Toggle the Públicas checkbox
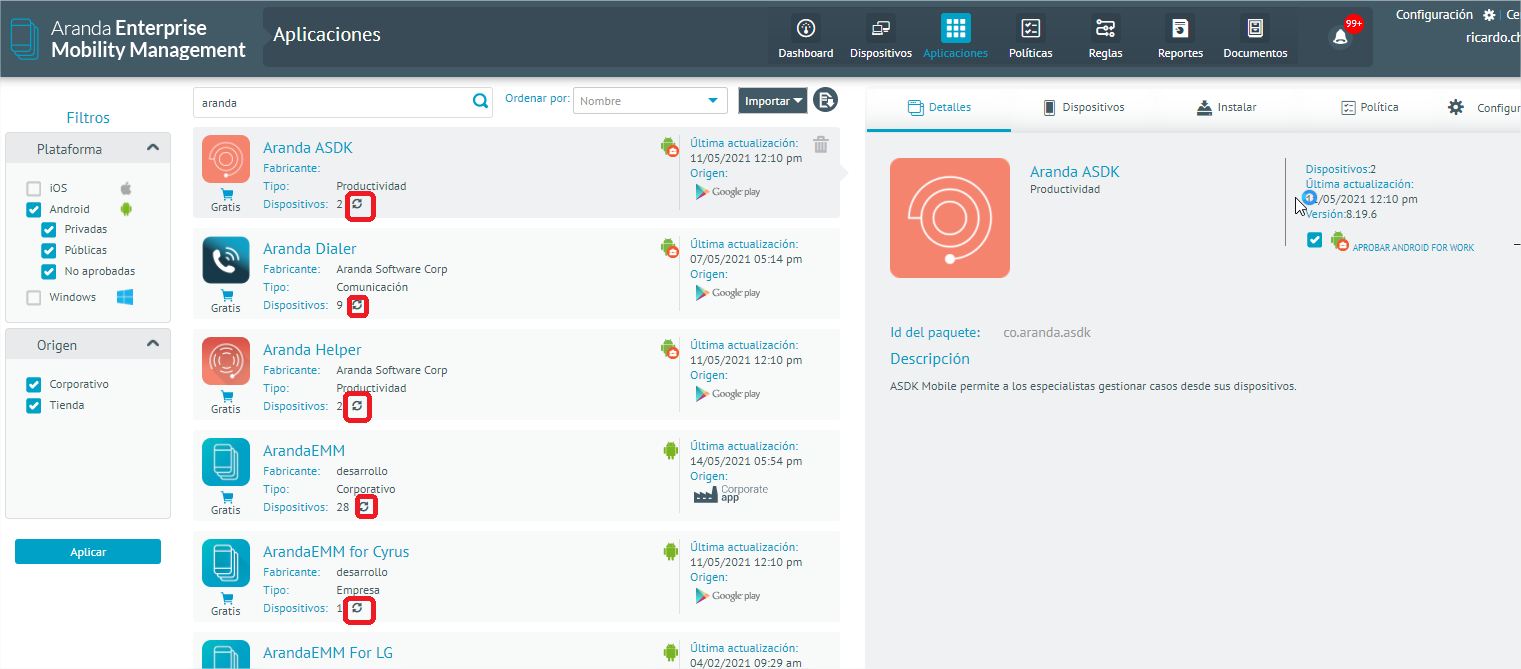This screenshot has width=1521, height=669. [x=48, y=250]
